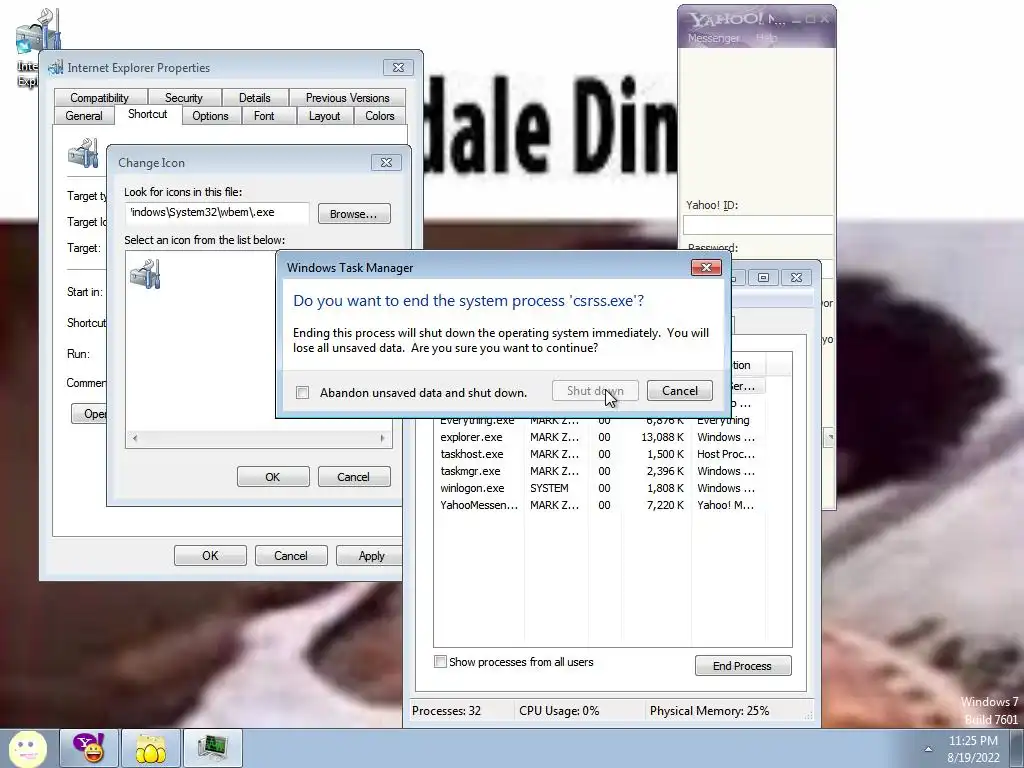Viewport: 1024px width, 768px height.
Task: Close the Windows Task Manager prompt
Action: pos(706,268)
